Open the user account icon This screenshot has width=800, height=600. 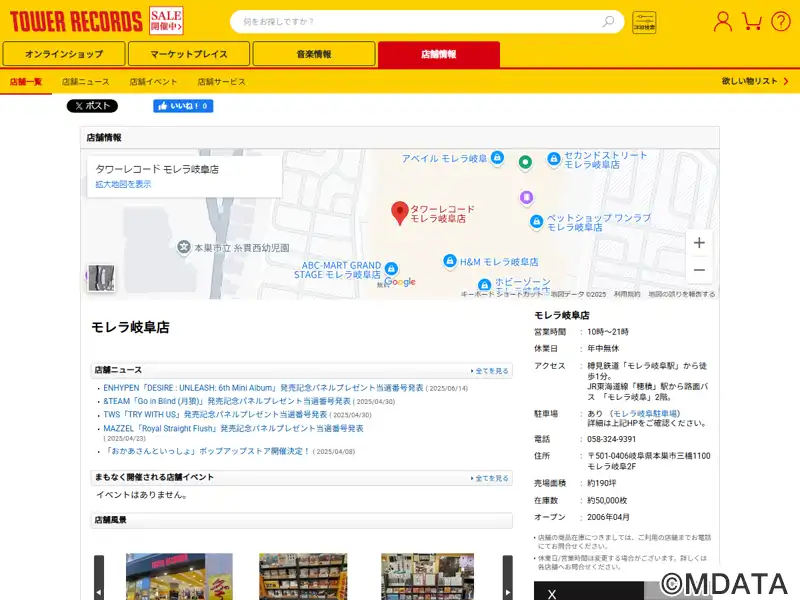click(x=722, y=22)
